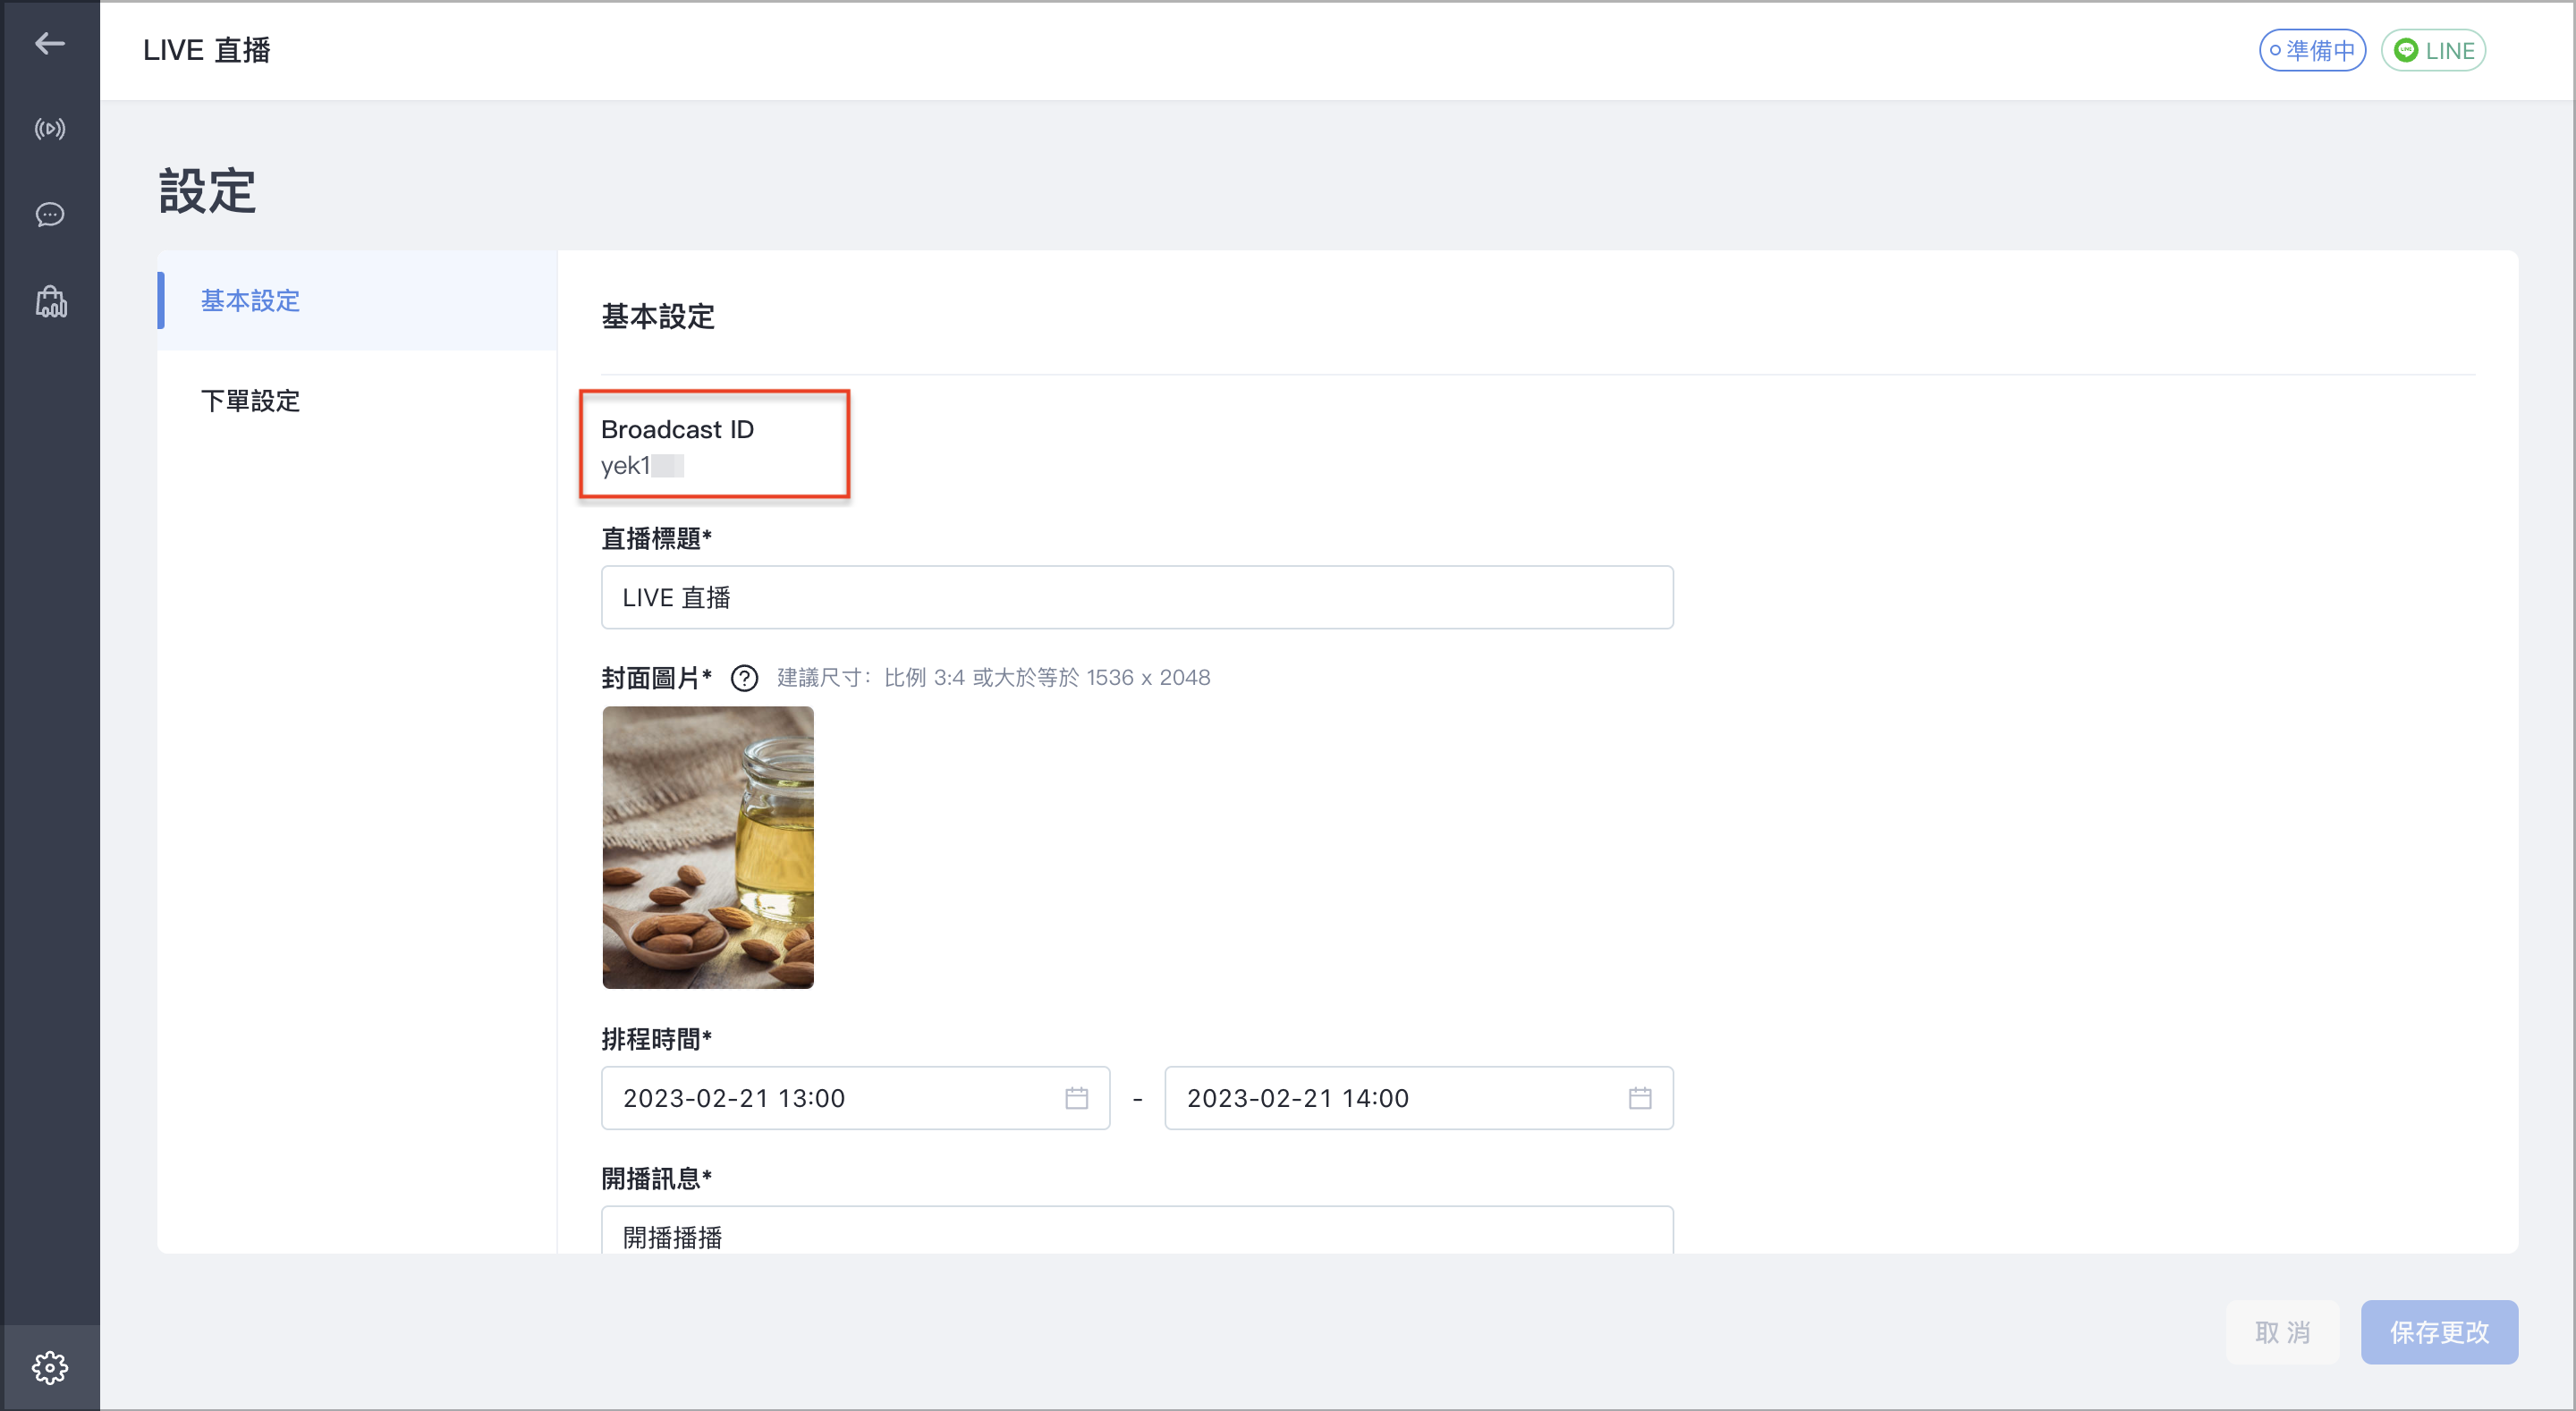Screen dimensions: 2576x1411
Task: Open the start time calendar icon
Action: click(1076, 1098)
